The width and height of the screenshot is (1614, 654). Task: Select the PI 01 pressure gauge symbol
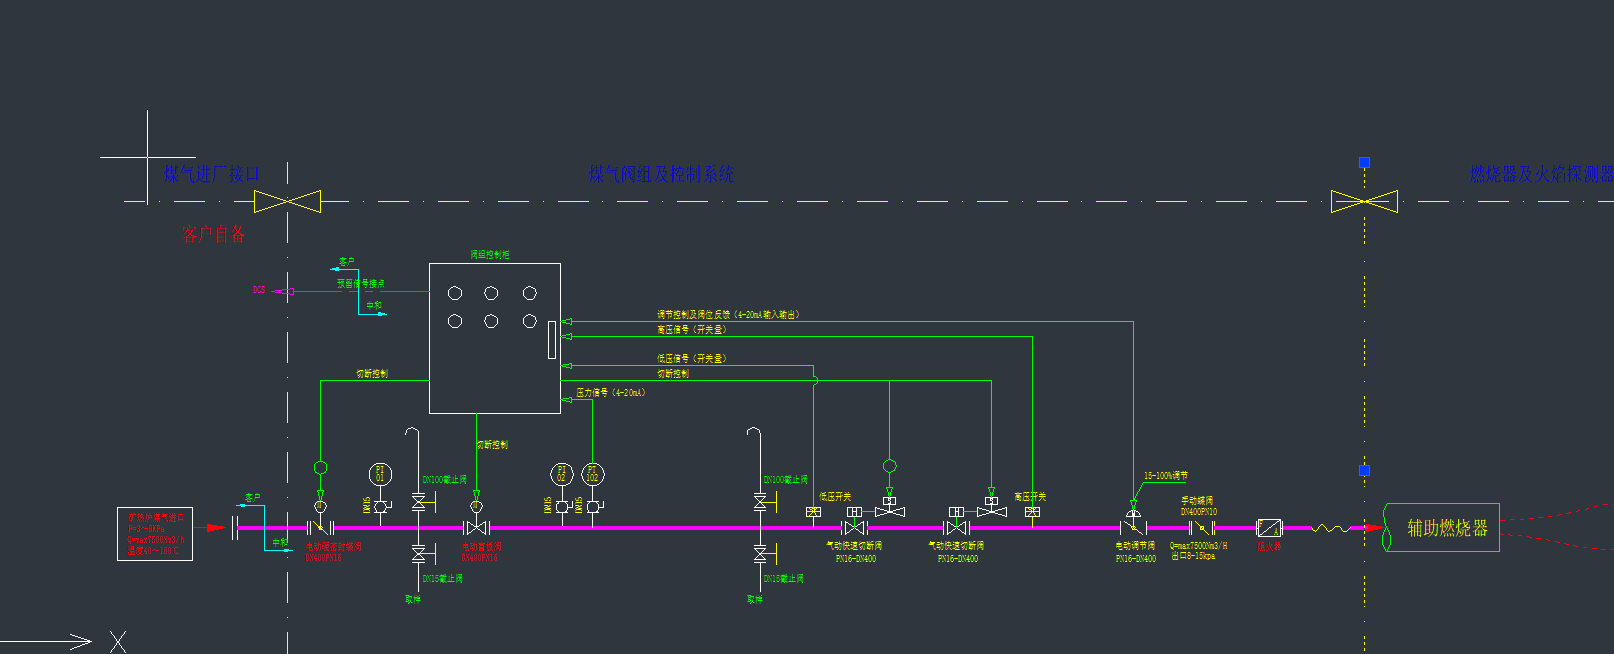click(x=380, y=474)
